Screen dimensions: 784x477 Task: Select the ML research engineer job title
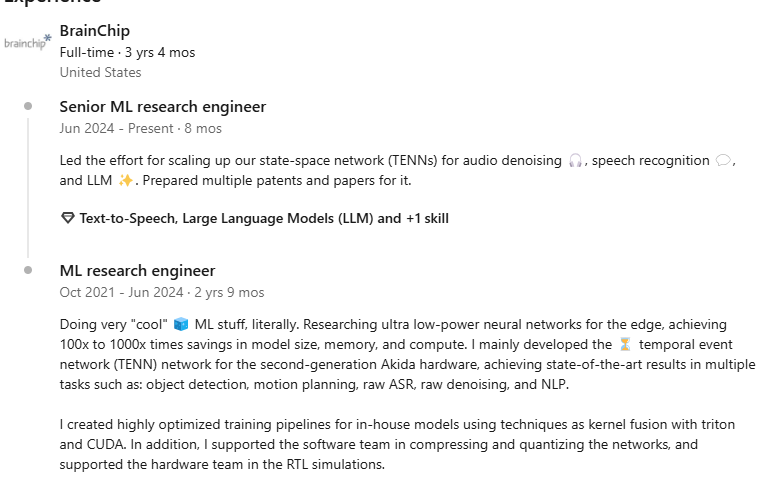(x=137, y=271)
